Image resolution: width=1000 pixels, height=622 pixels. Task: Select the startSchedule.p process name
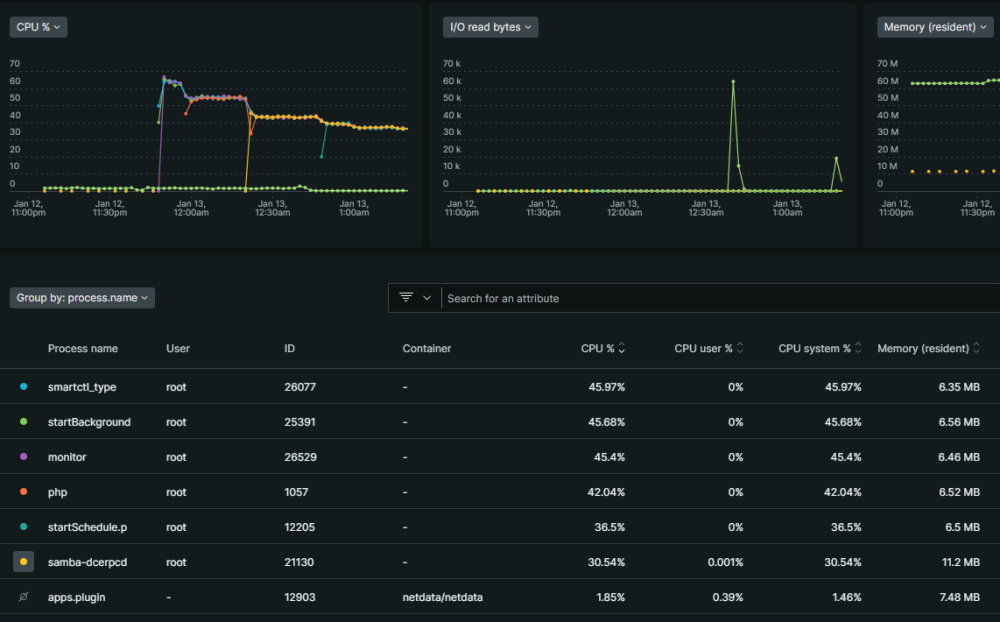click(87, 527)
